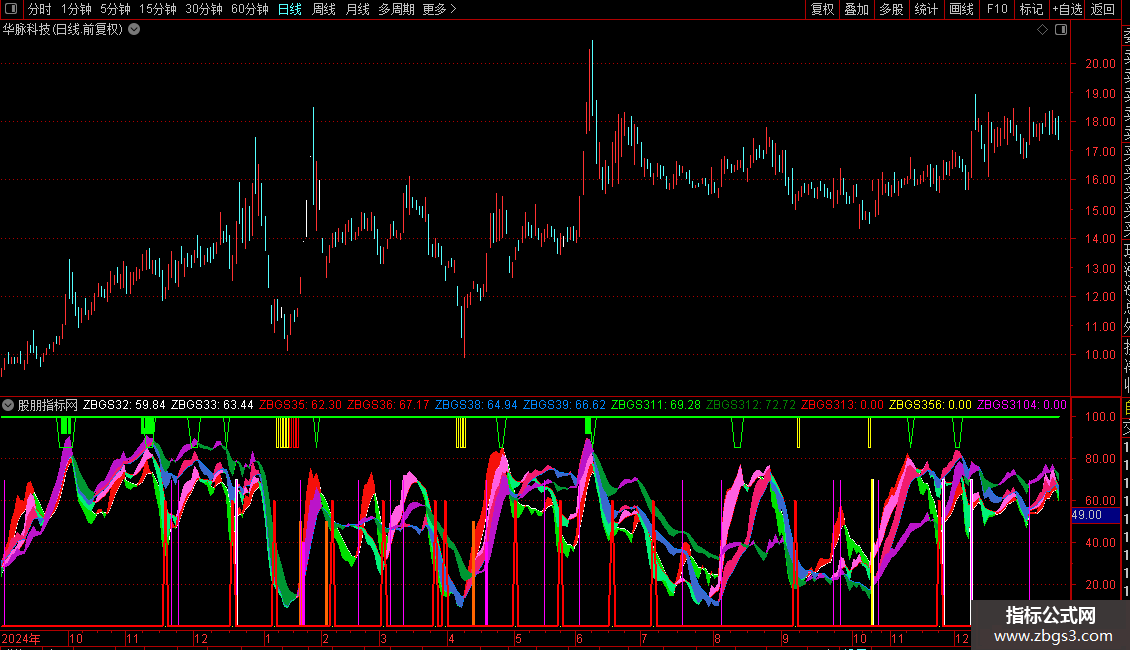Viewport: 1130px width, 650px height.
Task: Select the 60分钟 period
Action: point(249,9)
